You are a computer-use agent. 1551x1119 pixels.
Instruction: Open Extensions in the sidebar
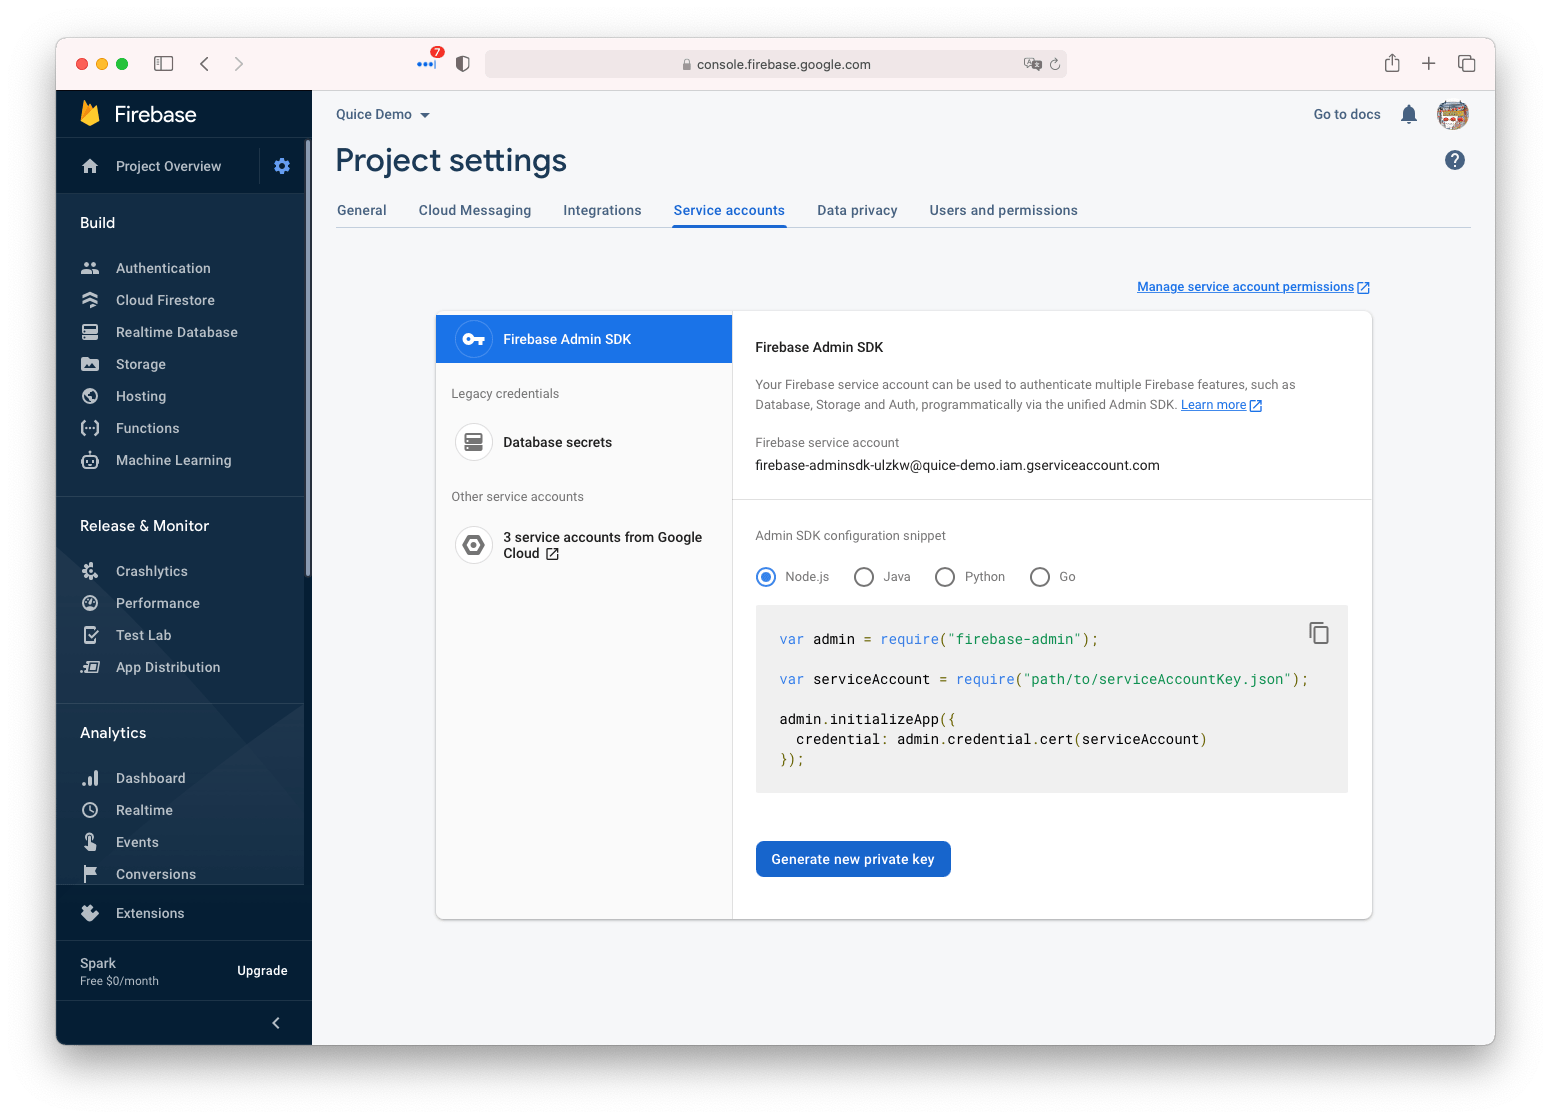tap(149, 913)
